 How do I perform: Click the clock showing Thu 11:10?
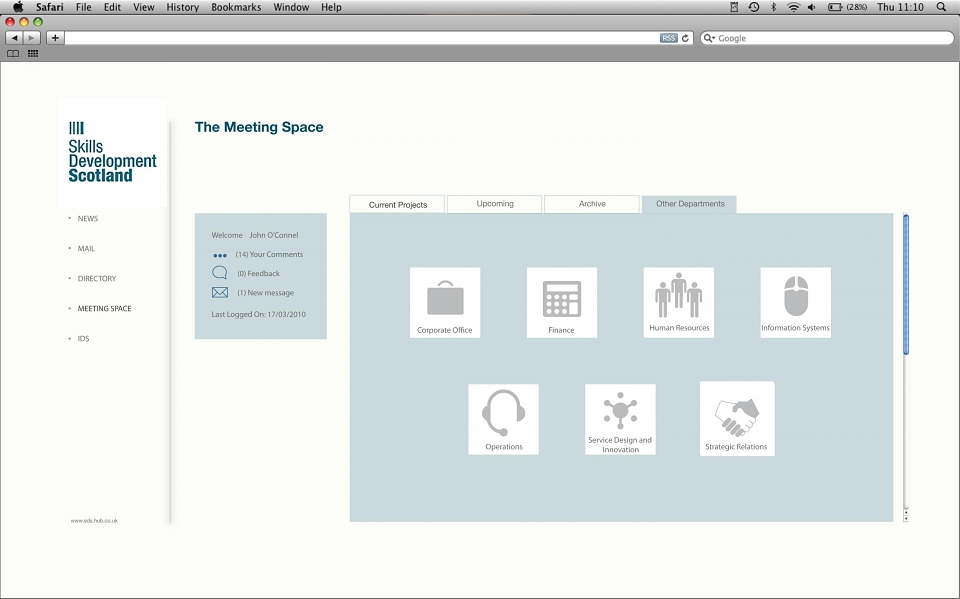(900, 7)
